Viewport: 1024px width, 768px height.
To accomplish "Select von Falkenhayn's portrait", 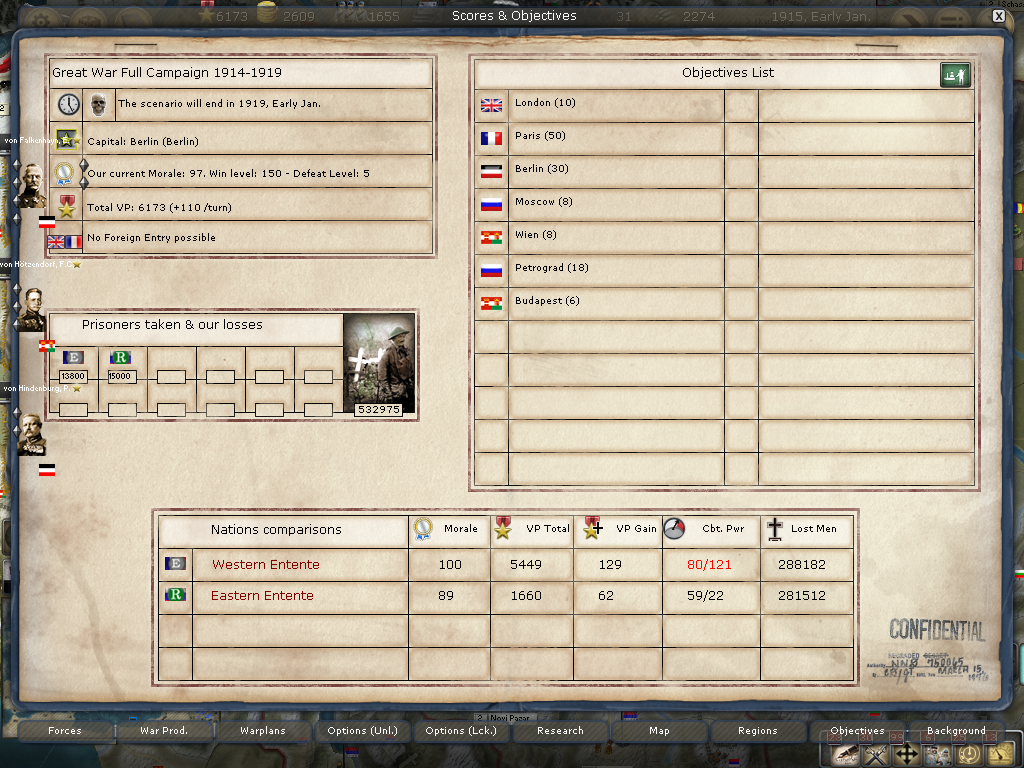I will pyautogui.click(x=32, y=182).
